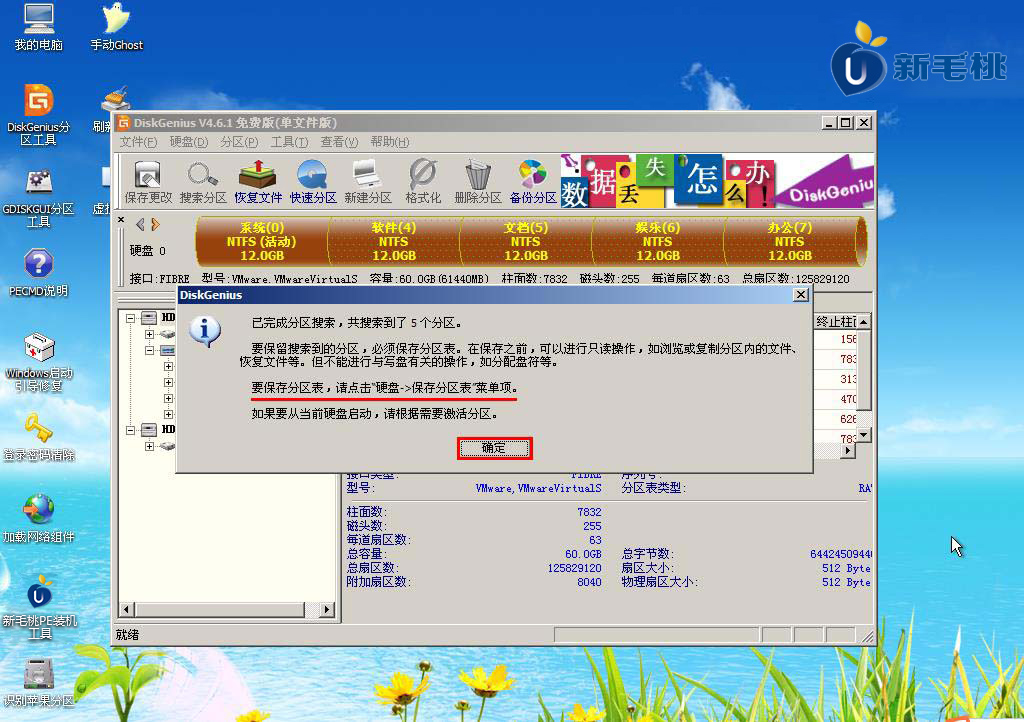Click the 删除分区 trash icon

tap(477, 181)
